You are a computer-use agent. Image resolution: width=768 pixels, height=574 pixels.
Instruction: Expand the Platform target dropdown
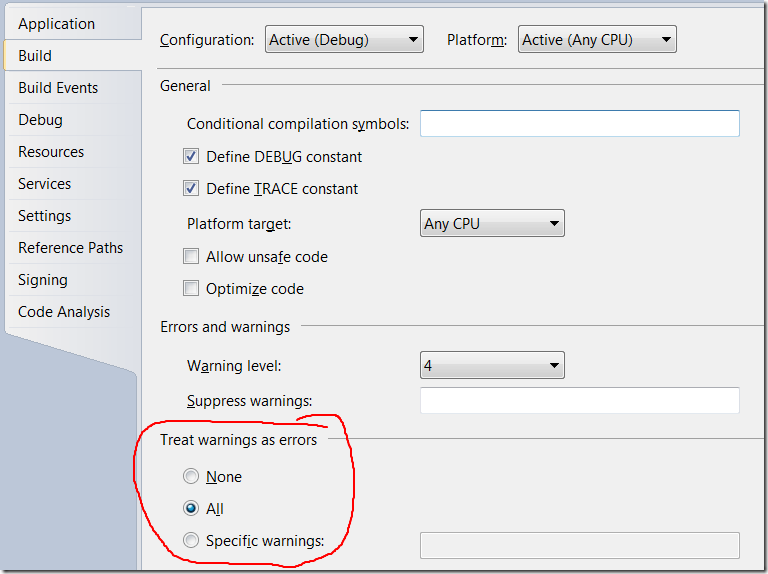[492, 224]
